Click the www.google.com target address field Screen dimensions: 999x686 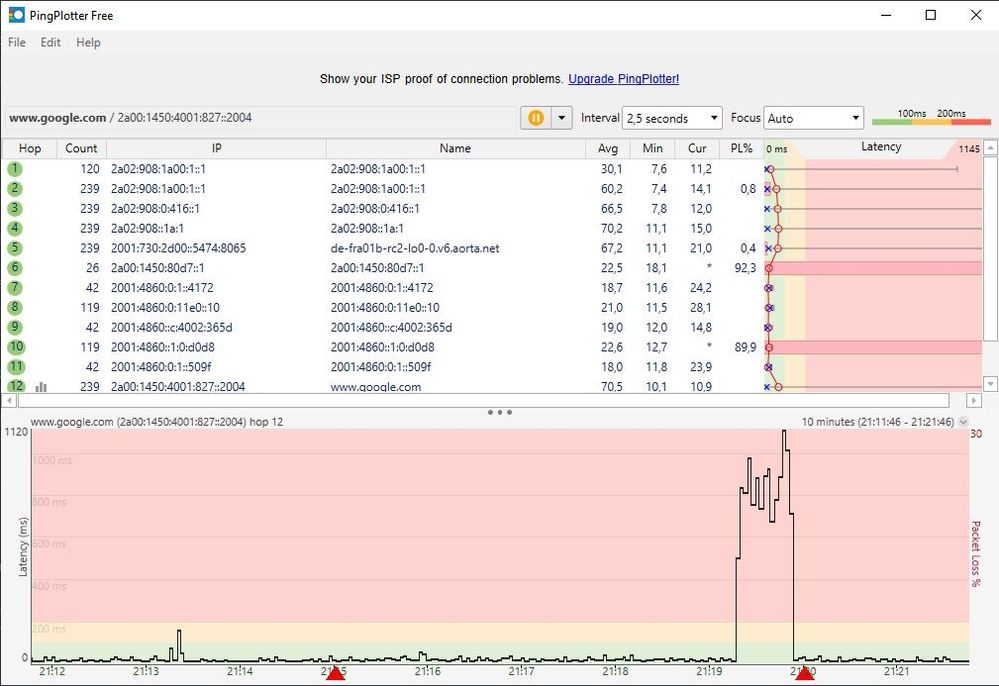(261, 118)
